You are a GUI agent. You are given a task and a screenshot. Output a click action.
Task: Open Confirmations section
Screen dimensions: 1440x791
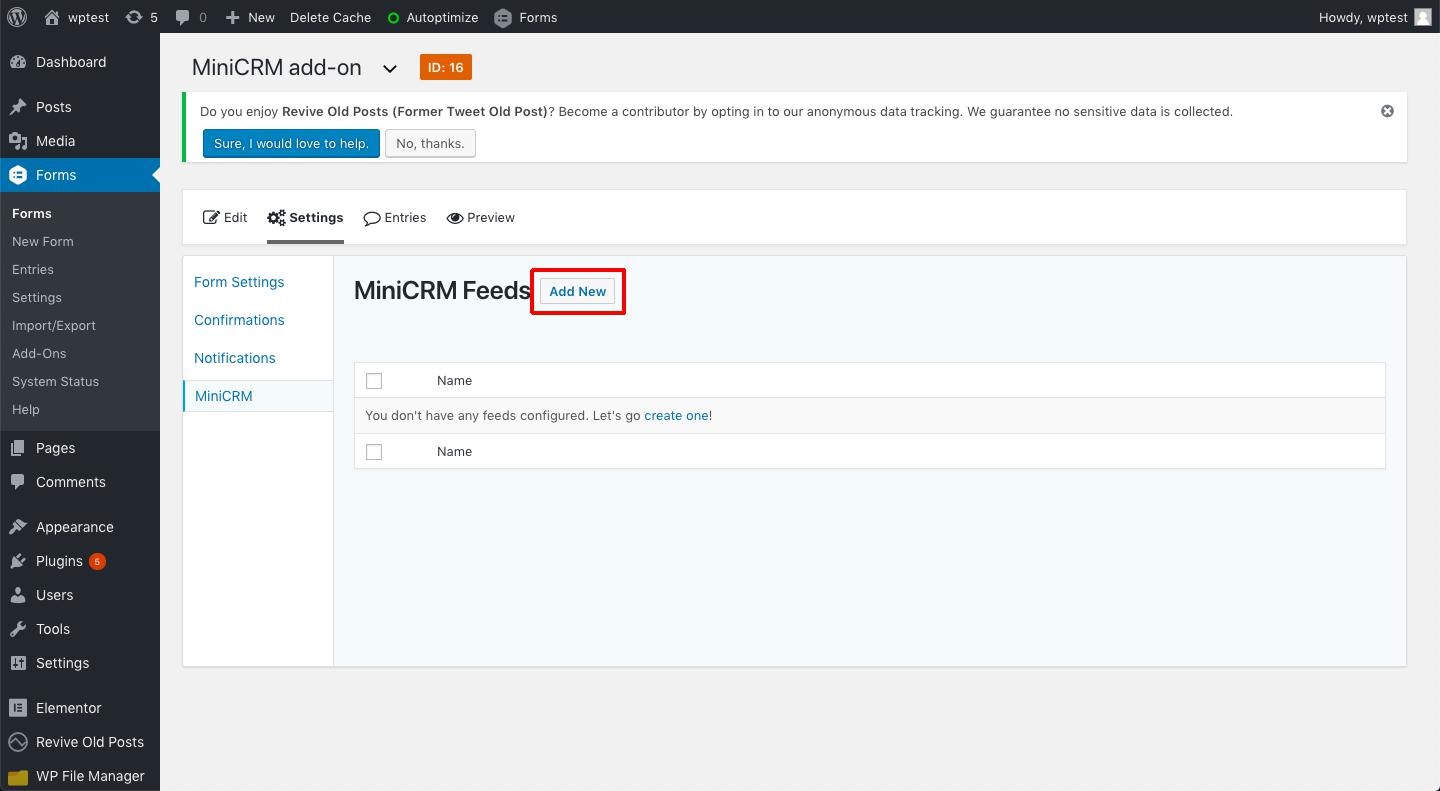pyautogui.click(x=239, y=320)
